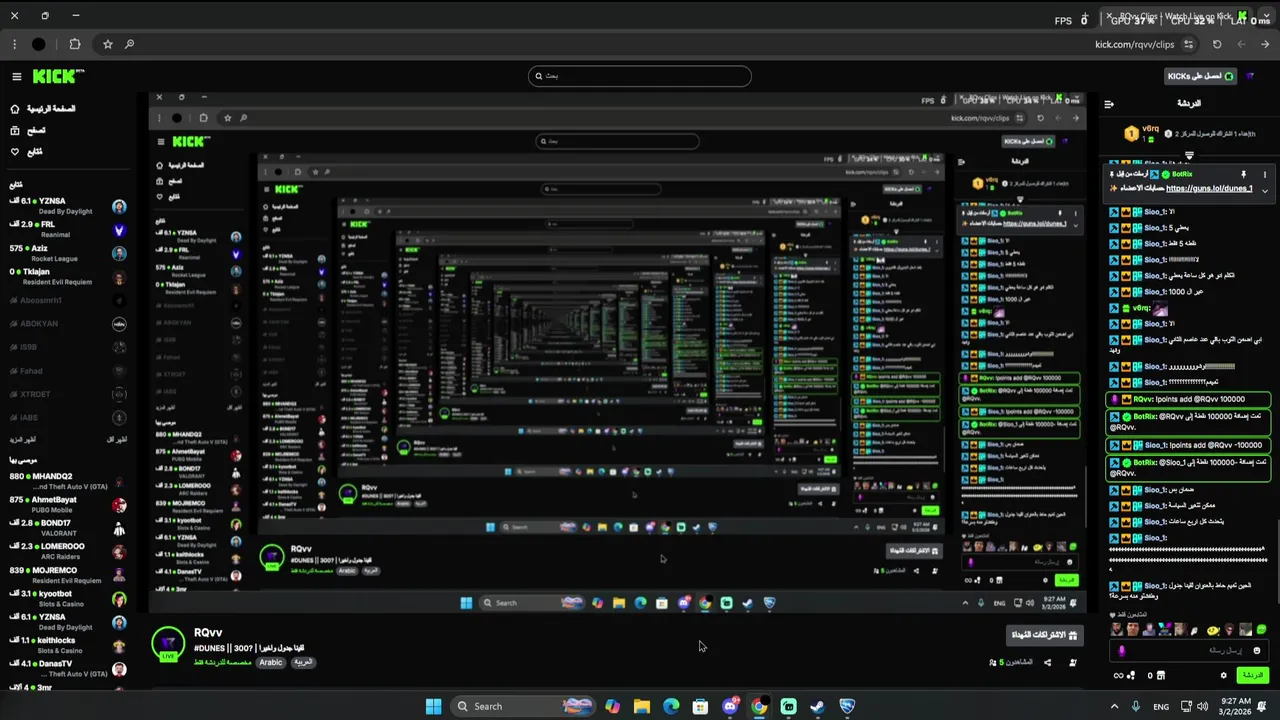This screenshot has width=1280, height=720.
Task: Click purple icon beside Get KICKs button
Action: point(1250,76)
